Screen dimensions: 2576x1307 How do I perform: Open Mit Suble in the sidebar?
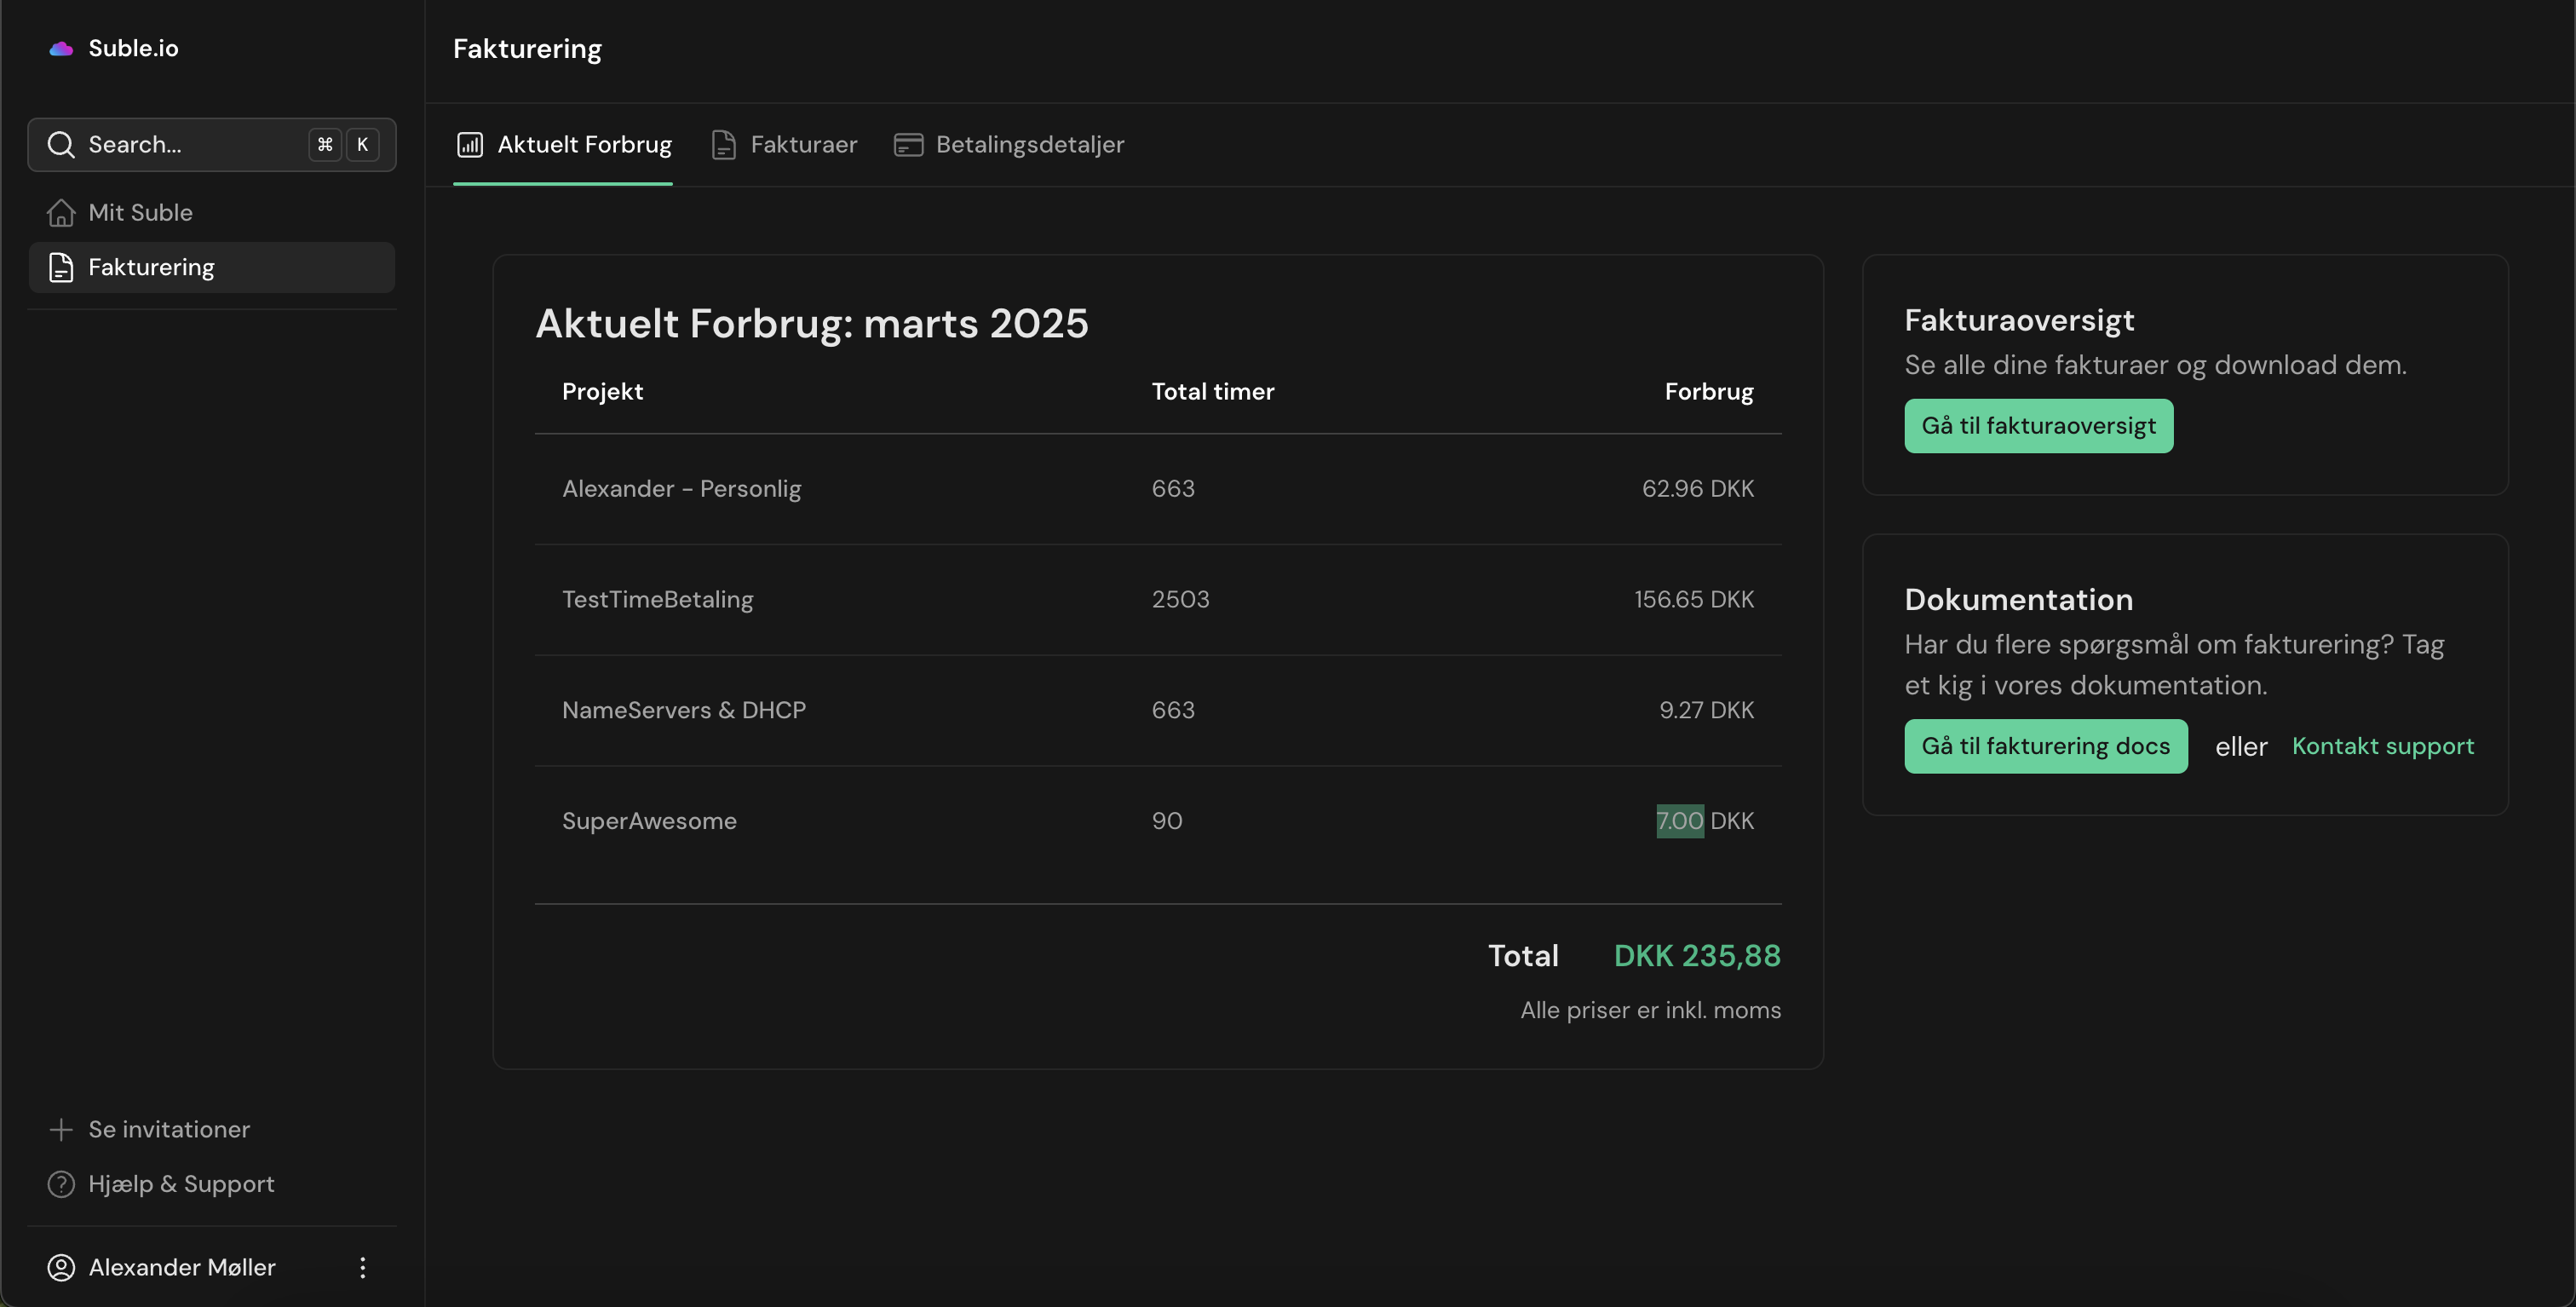[x=140, y=213]
